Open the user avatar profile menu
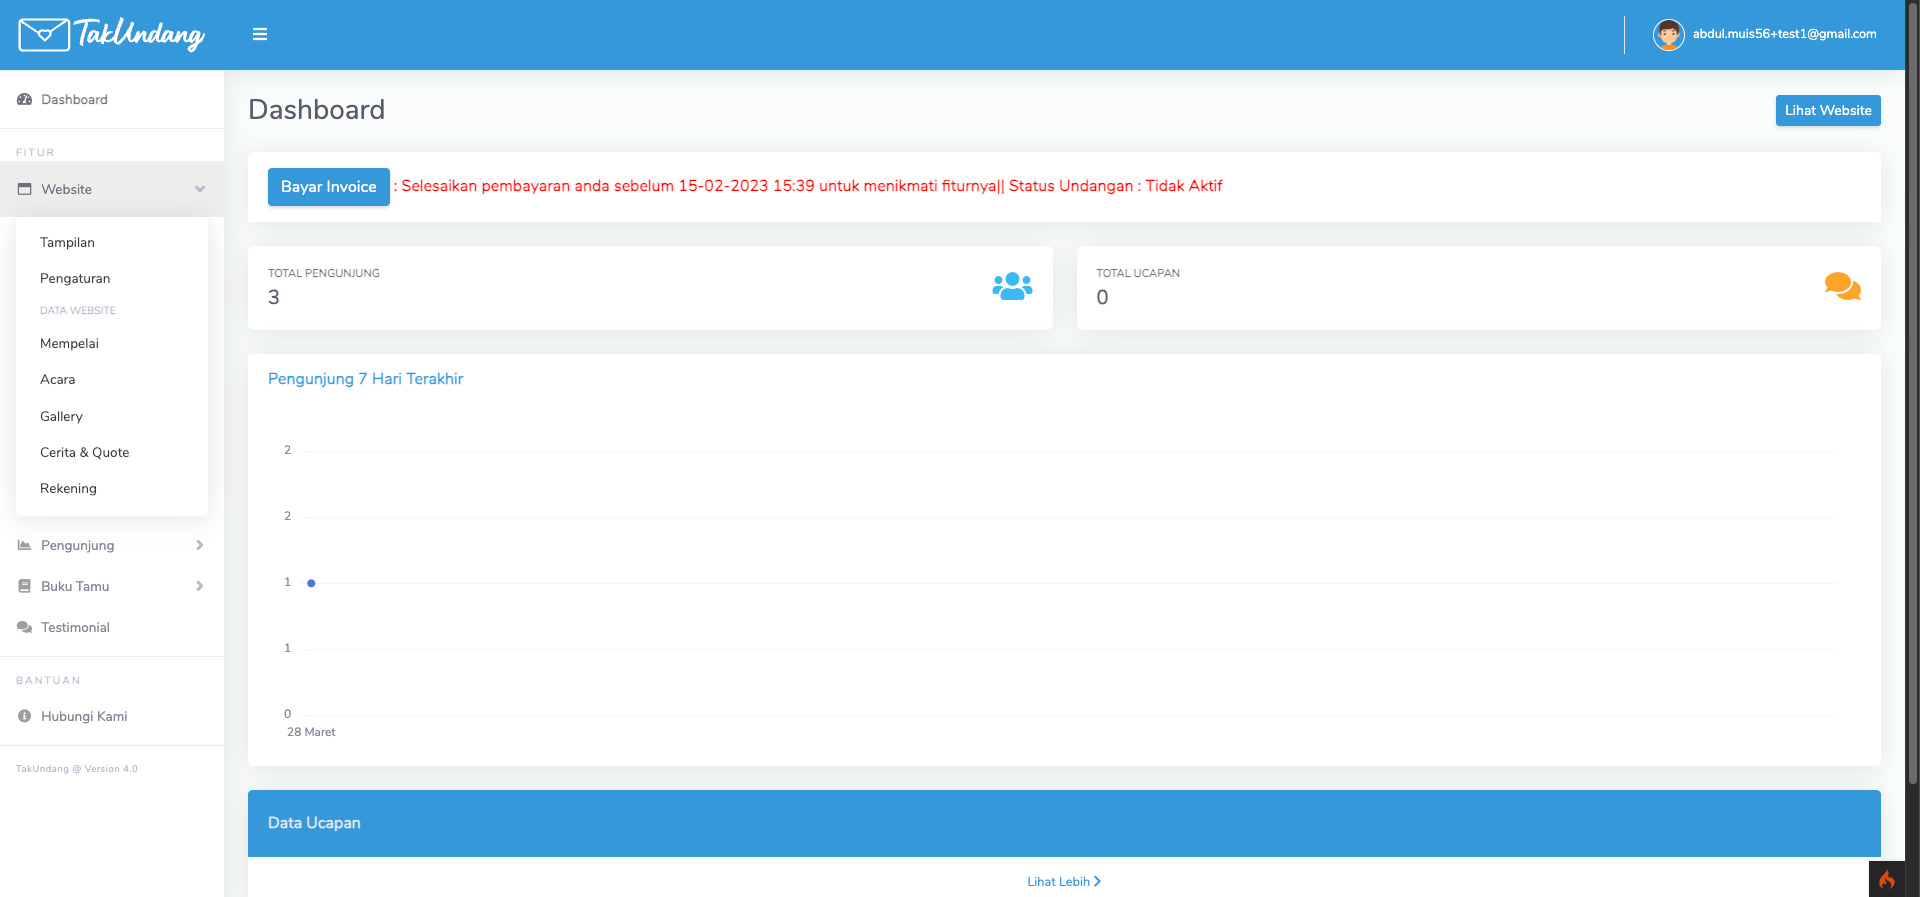1920x897 pixels. pos(1668,34)
